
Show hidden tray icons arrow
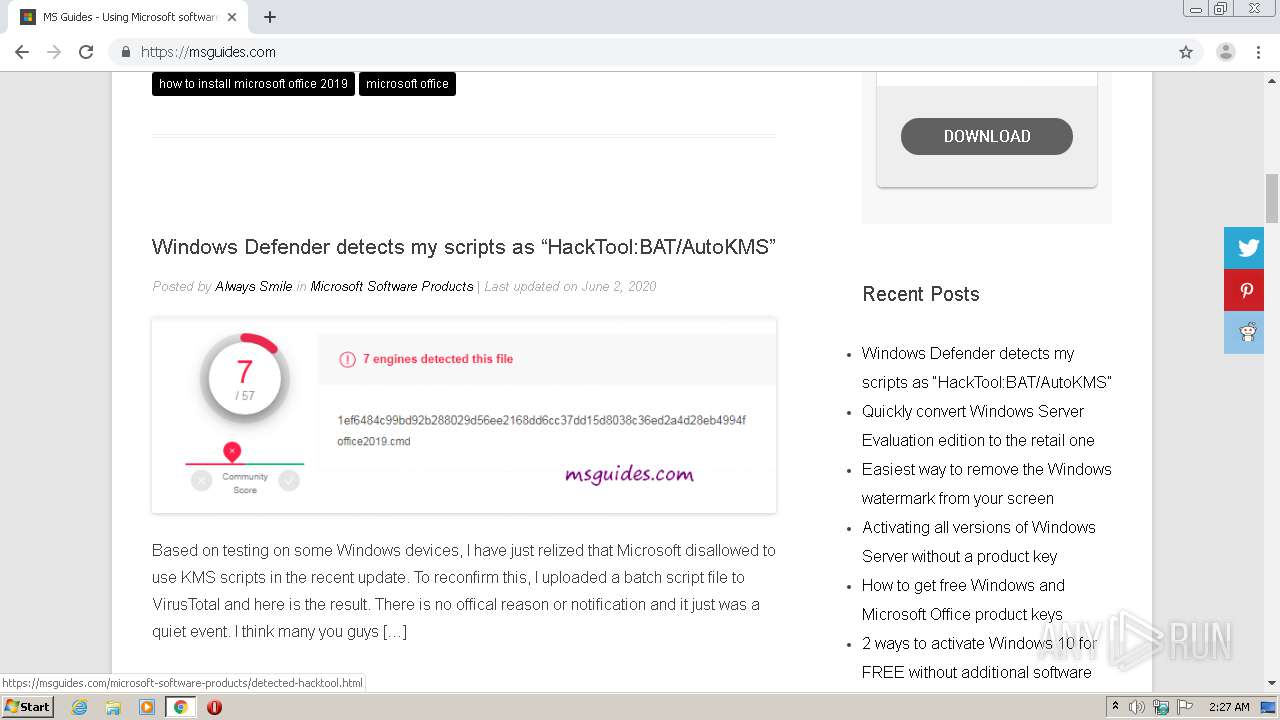click(x=1115, y=707)
